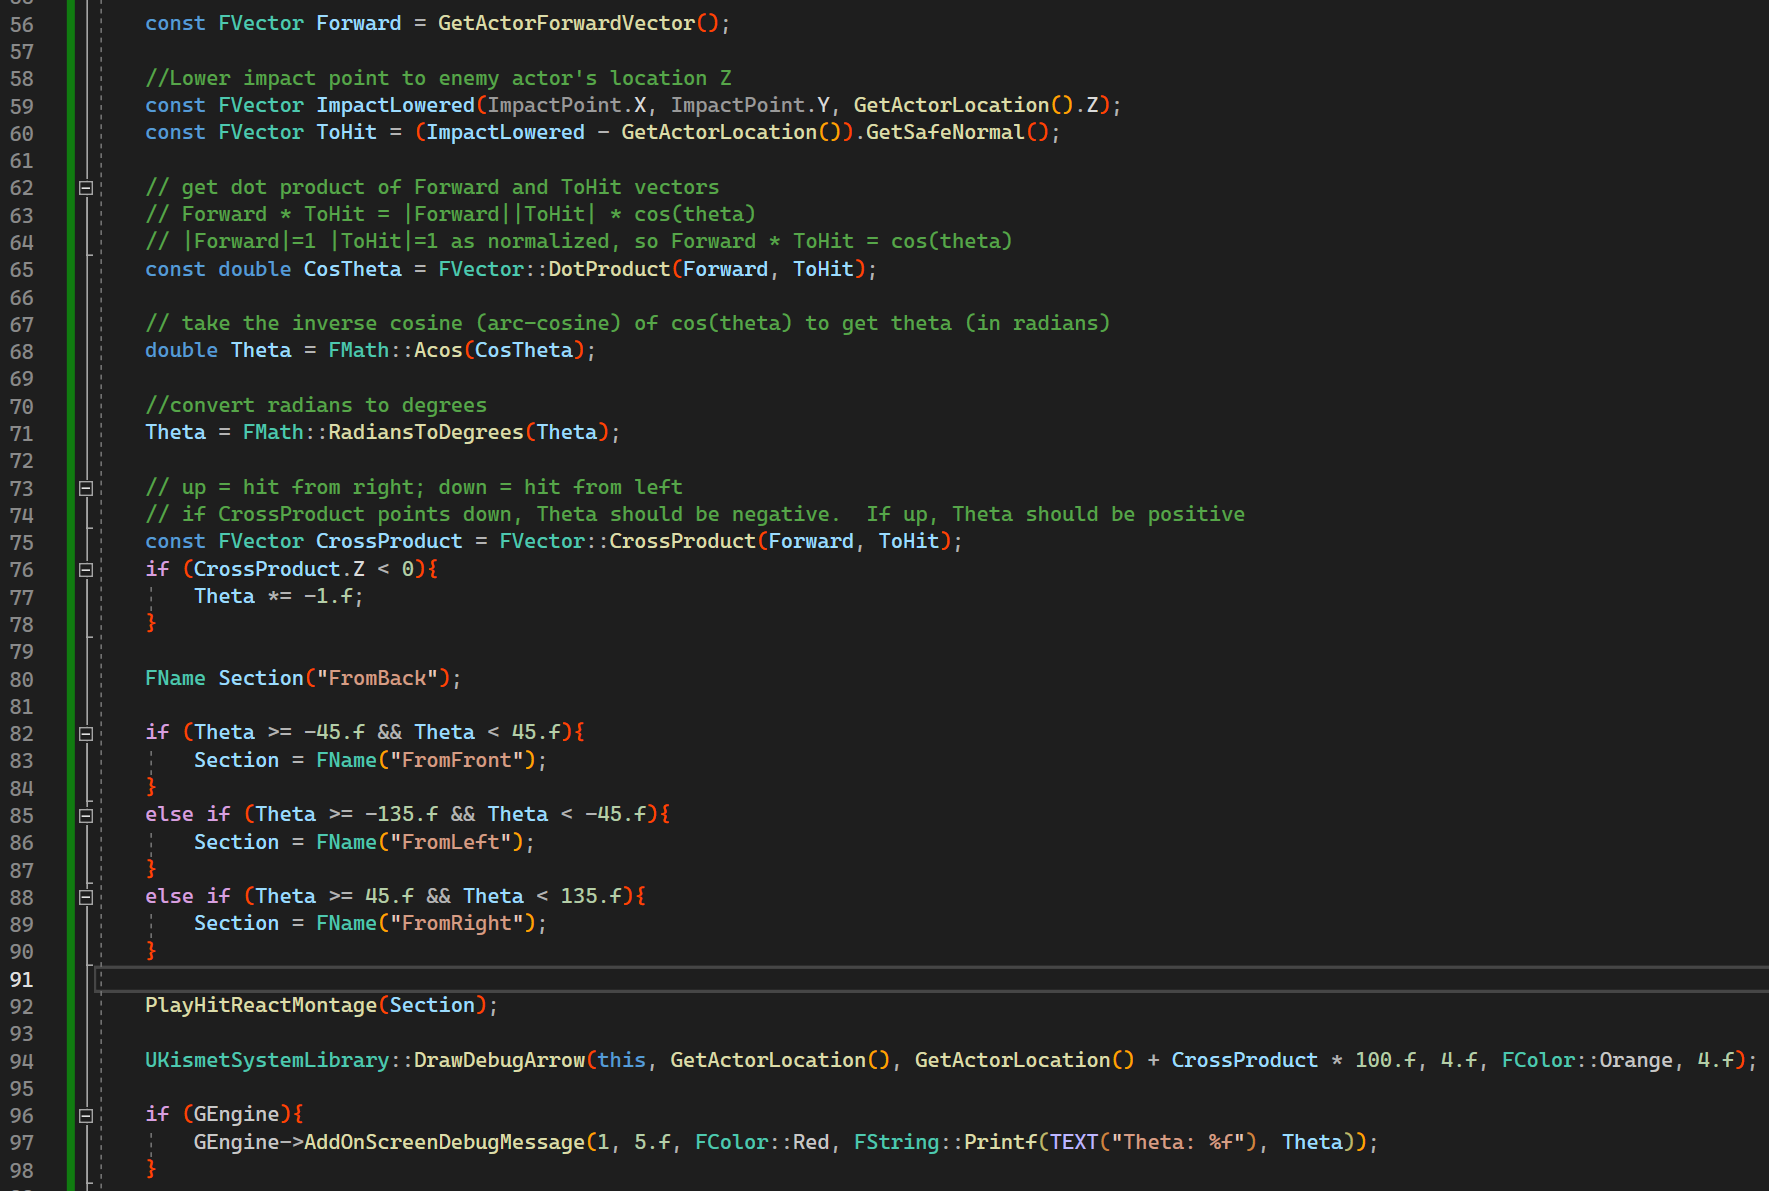Collapse the else-if block at line 85
The height and width of the screenshot is (1191, 1769).
coord(86,815)
